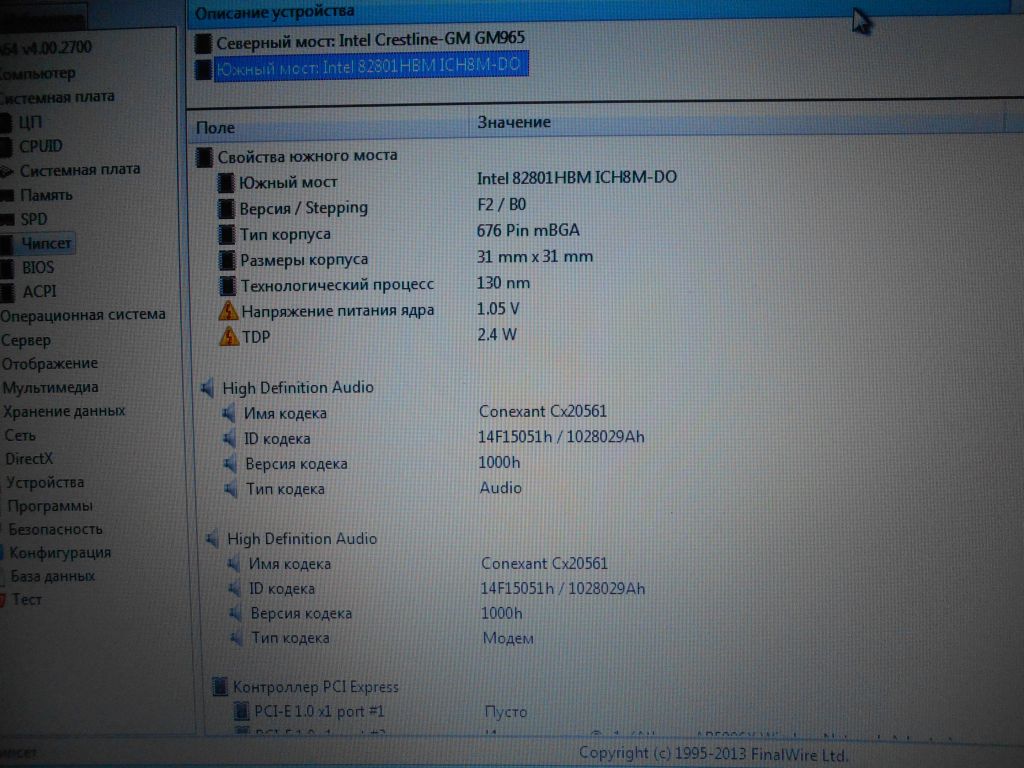The width and height of the screenshot is (1024, 768).
Task: Select the Чипсет sidebar item
Action: [x=46, y=243]
